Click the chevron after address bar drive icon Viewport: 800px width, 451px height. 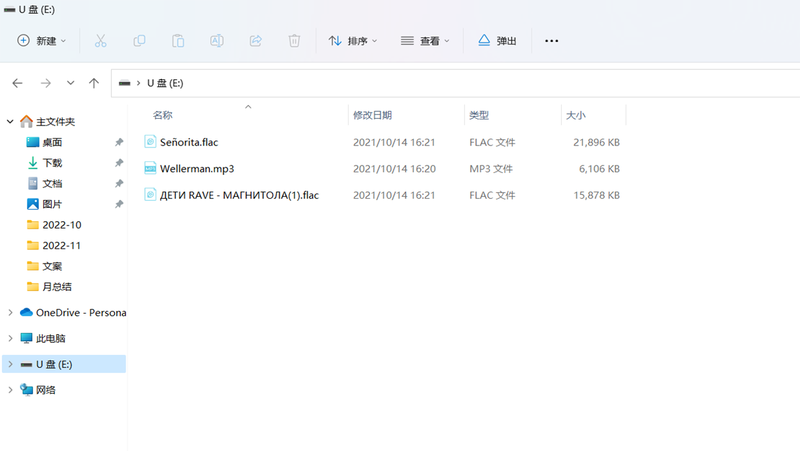click(138, 83)
